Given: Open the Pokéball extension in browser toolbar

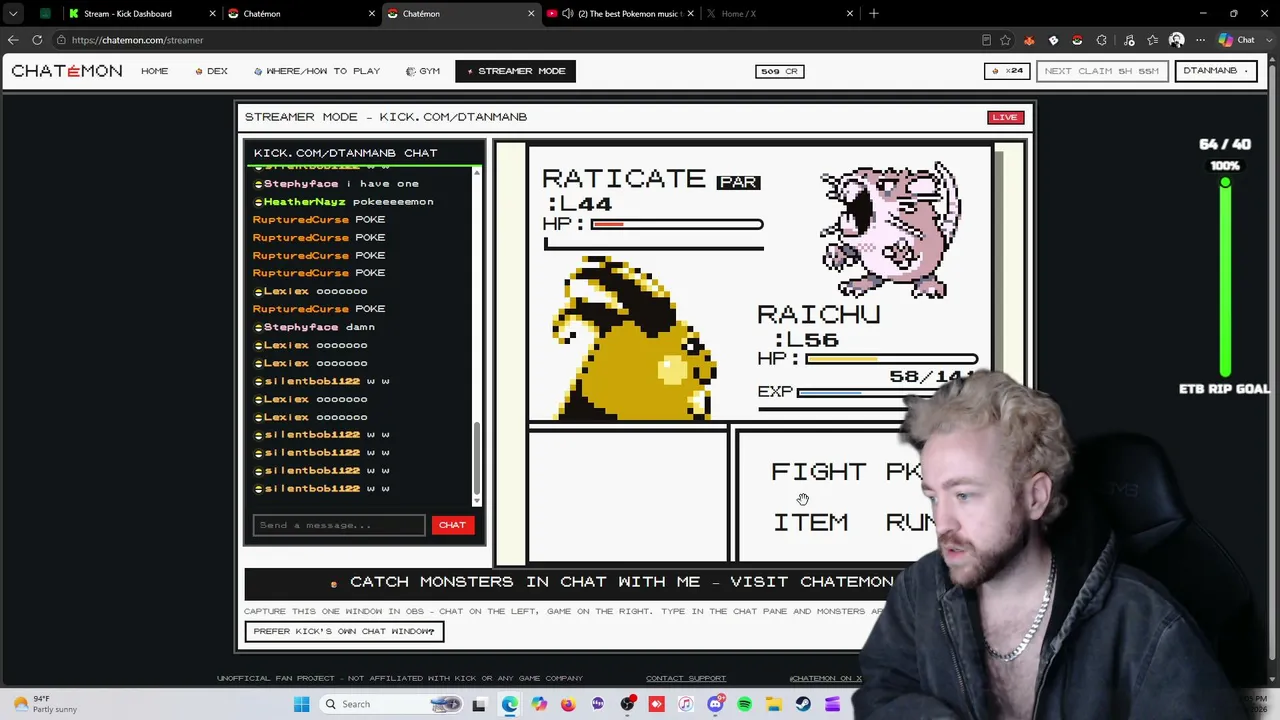Looking at the screenshot, I should click(x=1077, y=40).
